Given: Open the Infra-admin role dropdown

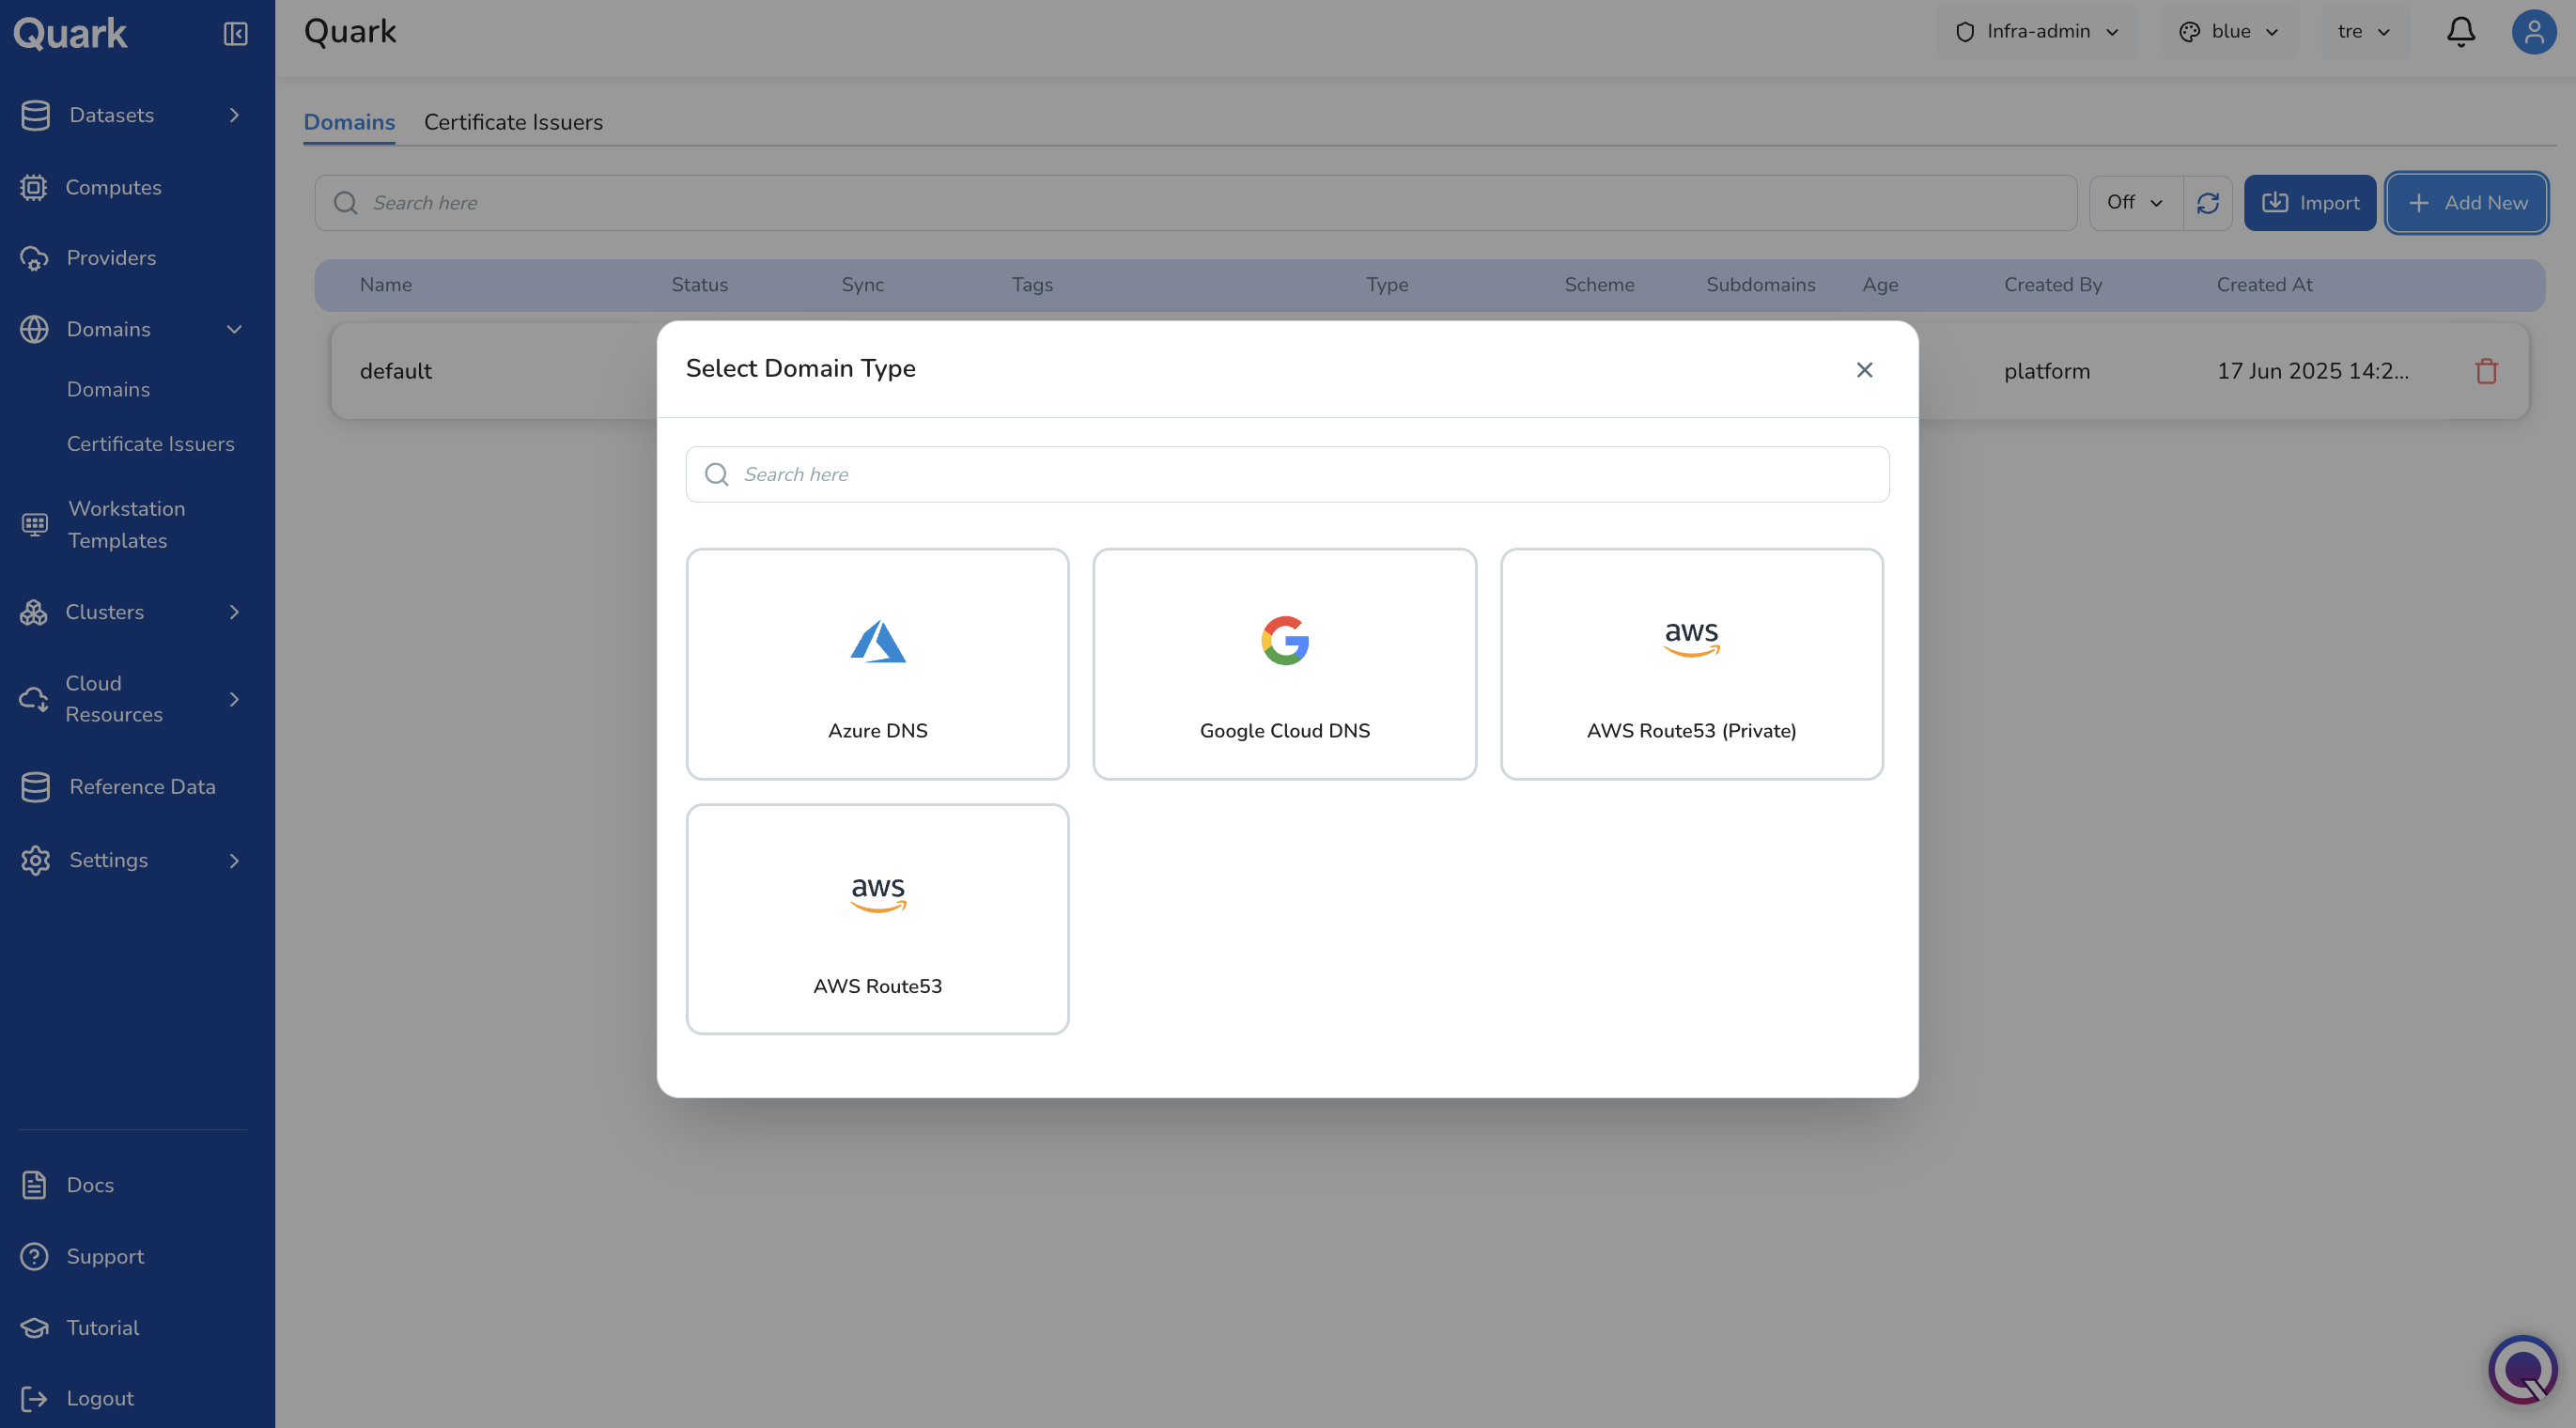Looking at the screenshot, I should 2037,32.
